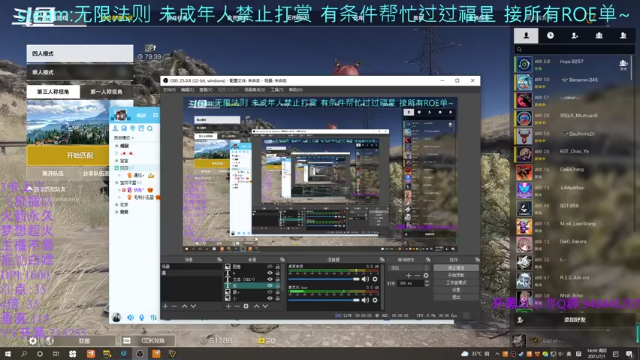Open OBS 编辑(E) menu

point(187,90)
